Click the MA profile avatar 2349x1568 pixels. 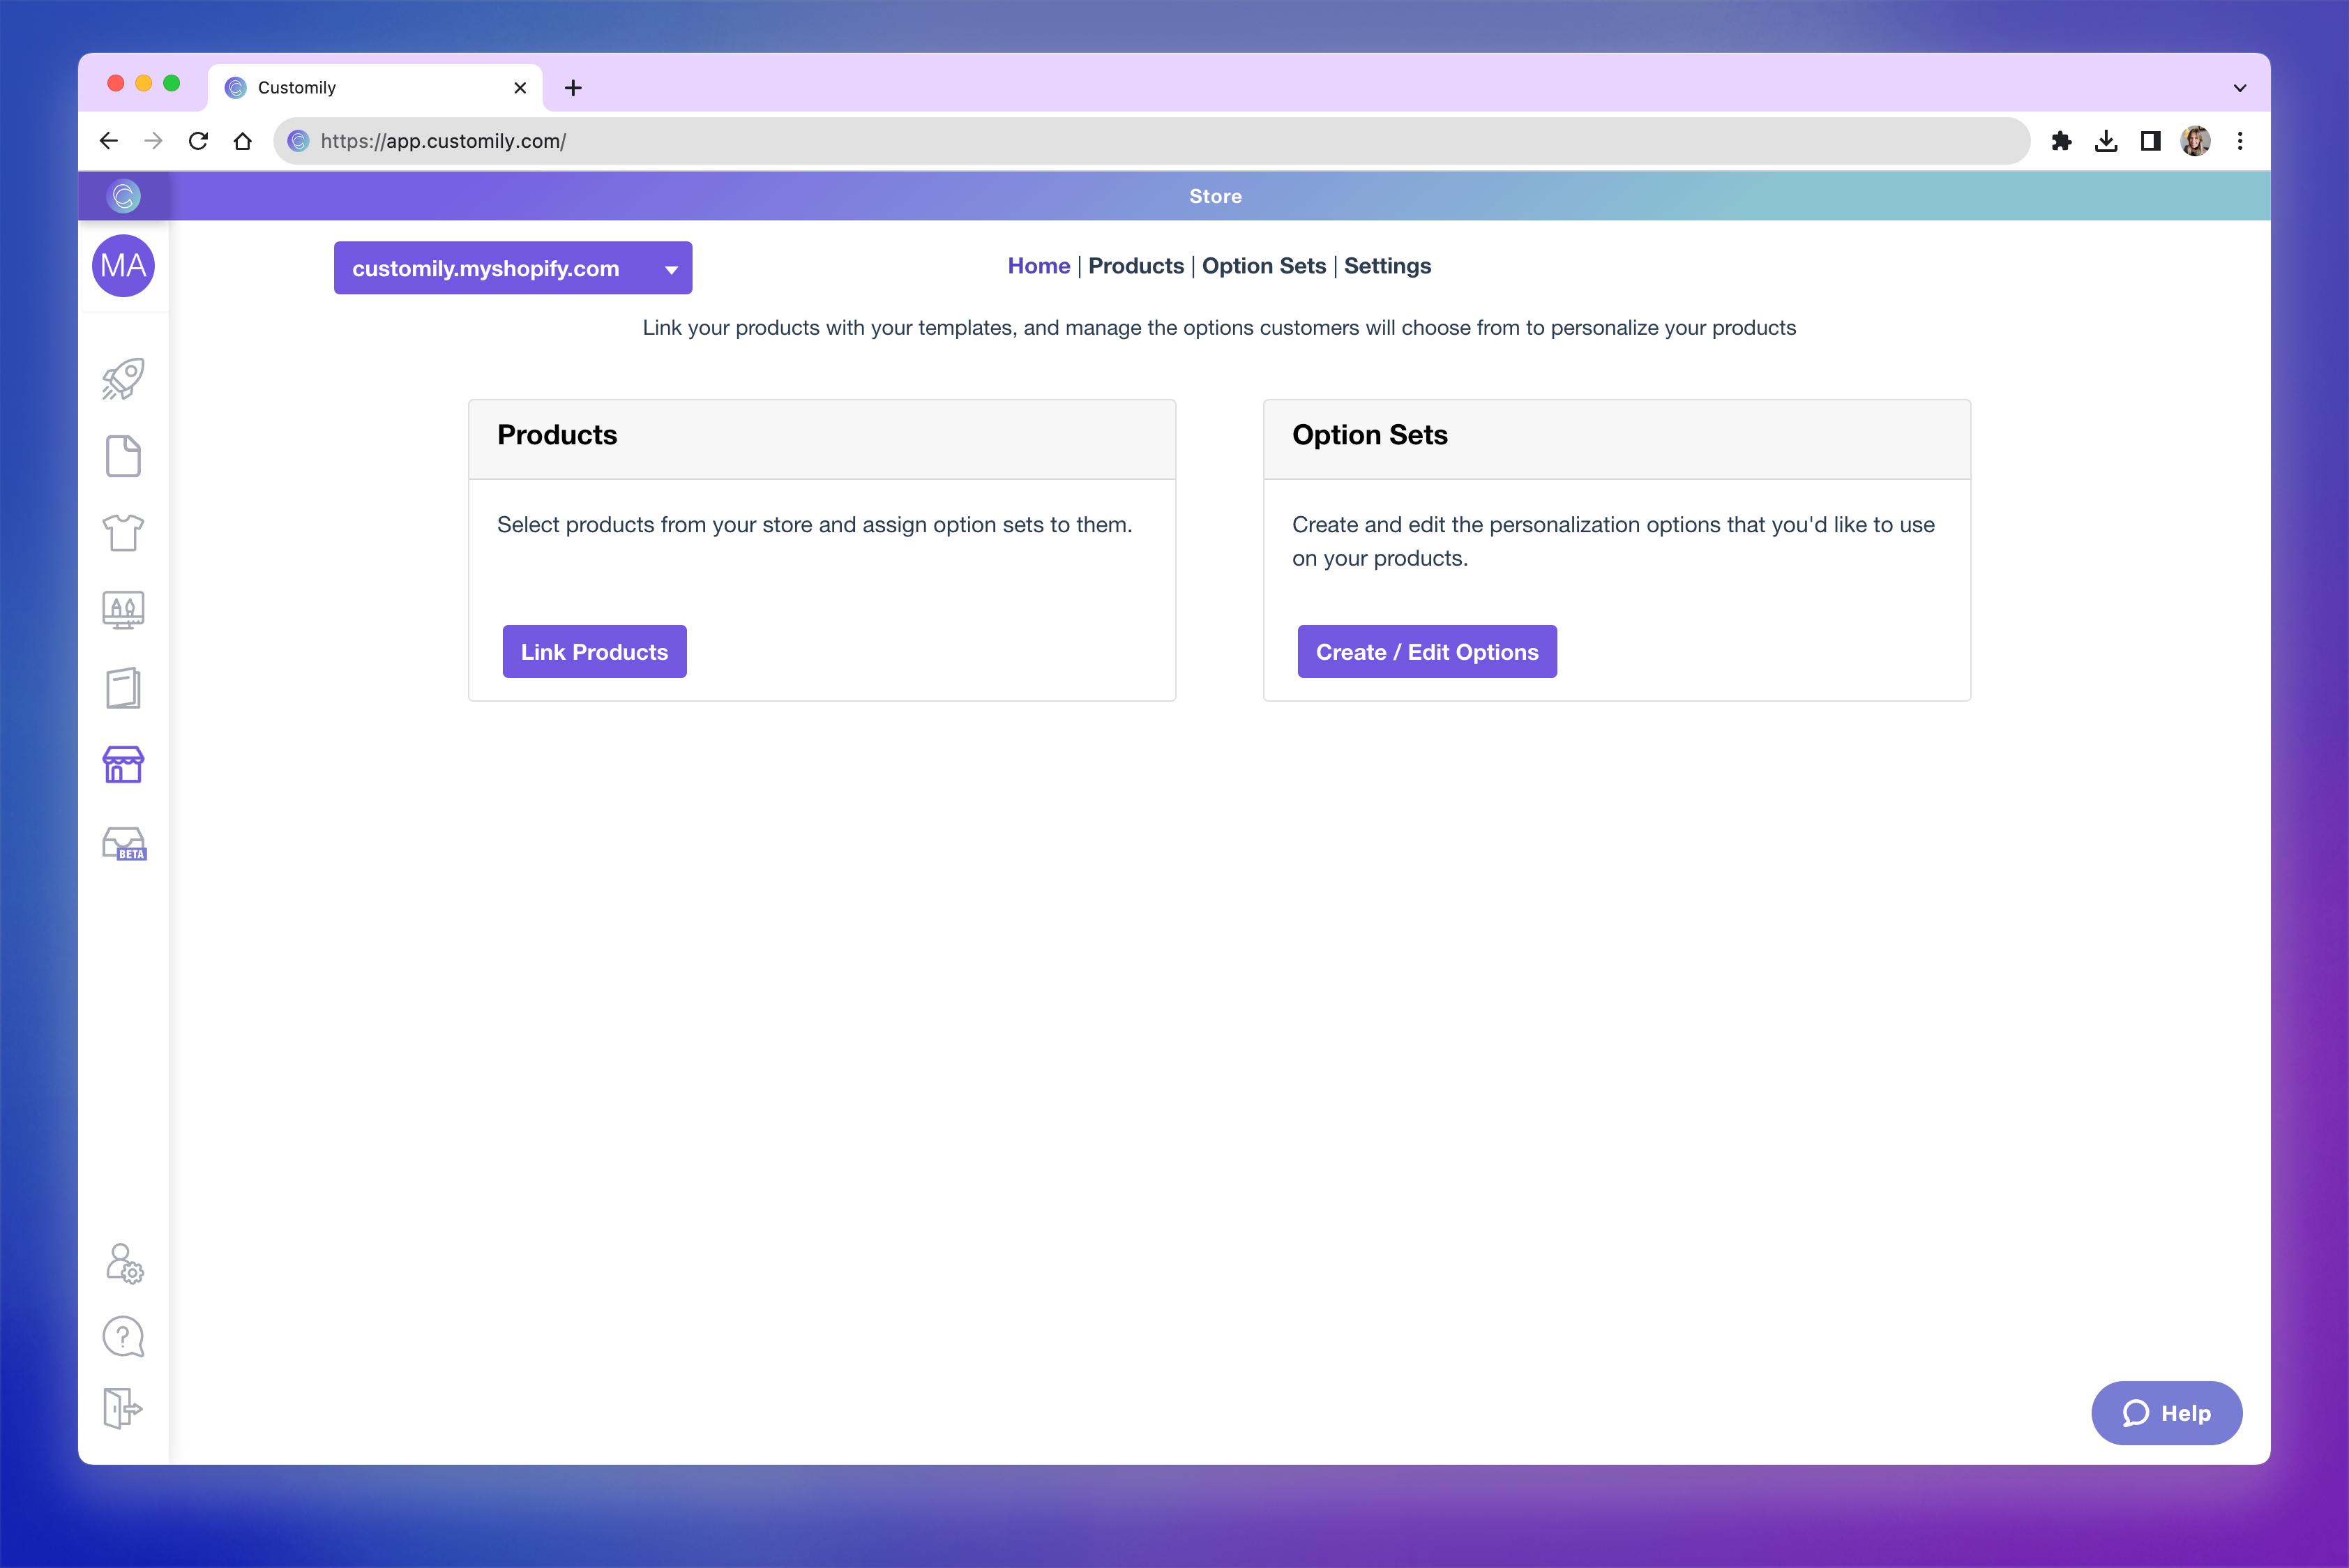(123, 266)
